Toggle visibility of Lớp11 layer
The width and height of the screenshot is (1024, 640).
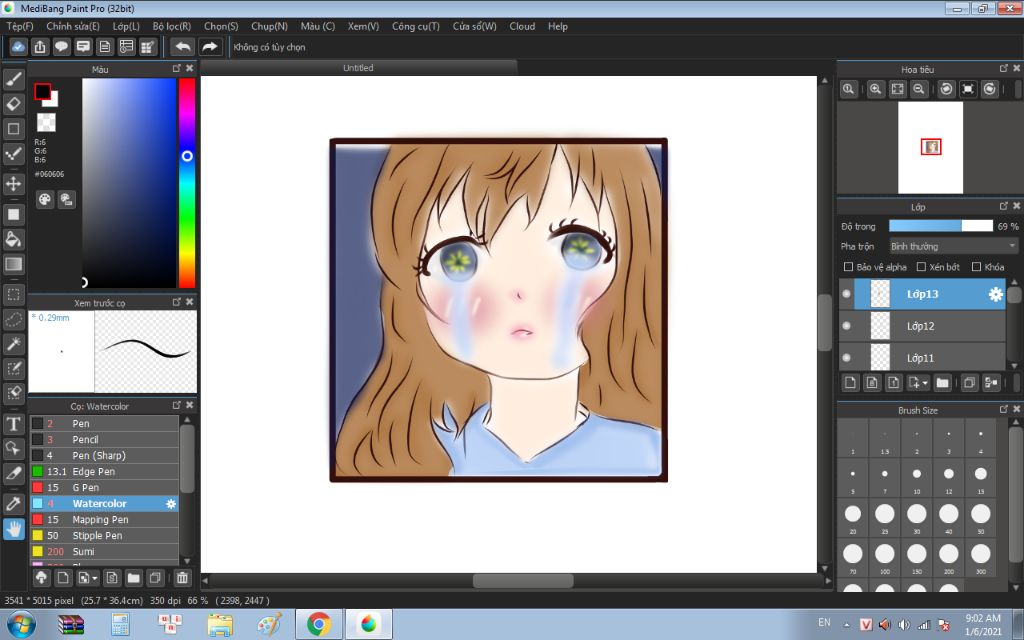click(846, 358)
